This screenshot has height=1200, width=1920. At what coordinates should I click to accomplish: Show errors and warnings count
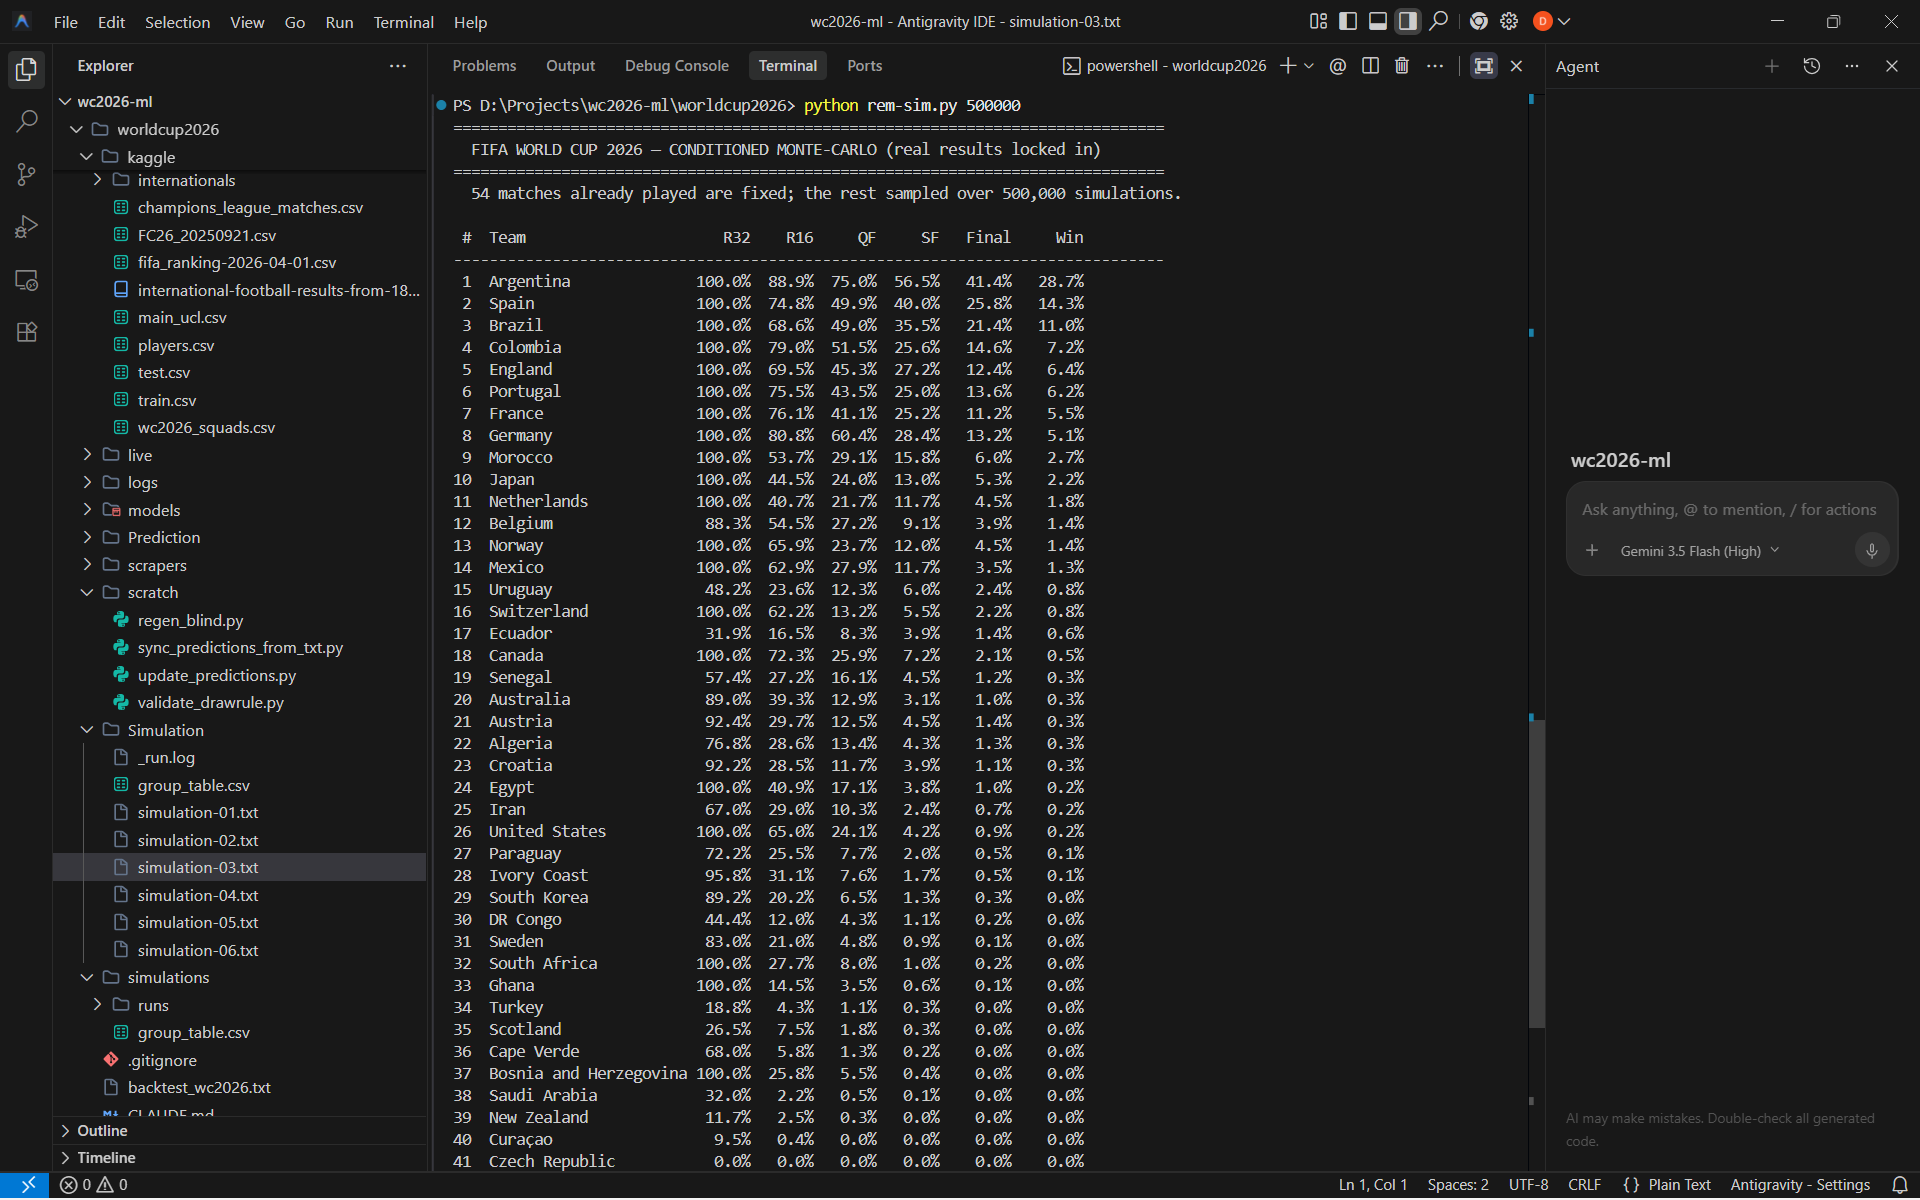pos(94,1185)
